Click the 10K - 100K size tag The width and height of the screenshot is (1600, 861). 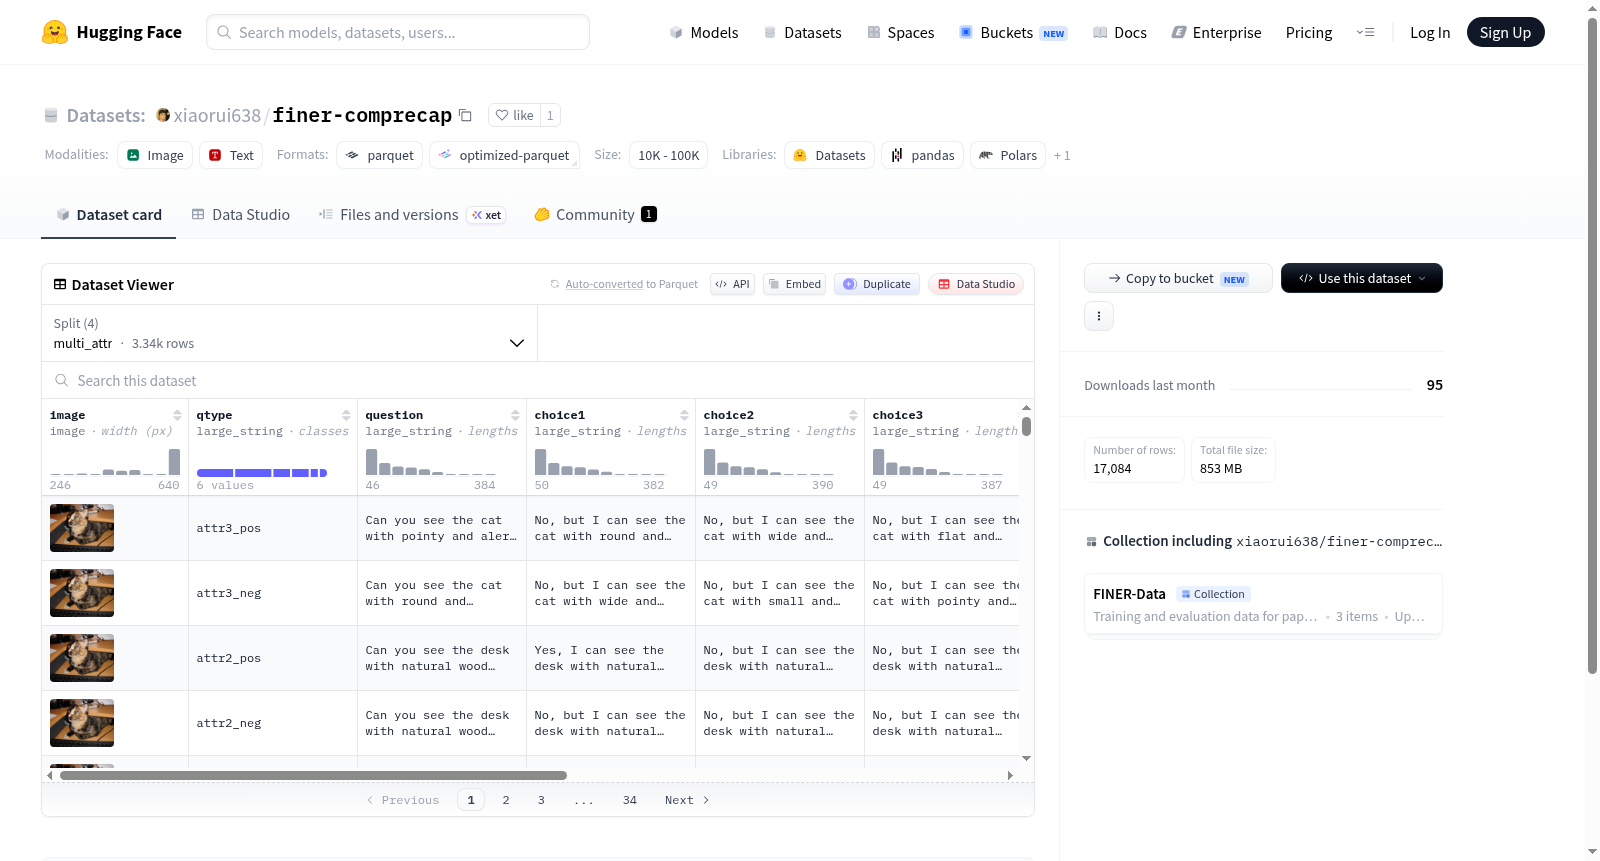[x=669, y=155]
